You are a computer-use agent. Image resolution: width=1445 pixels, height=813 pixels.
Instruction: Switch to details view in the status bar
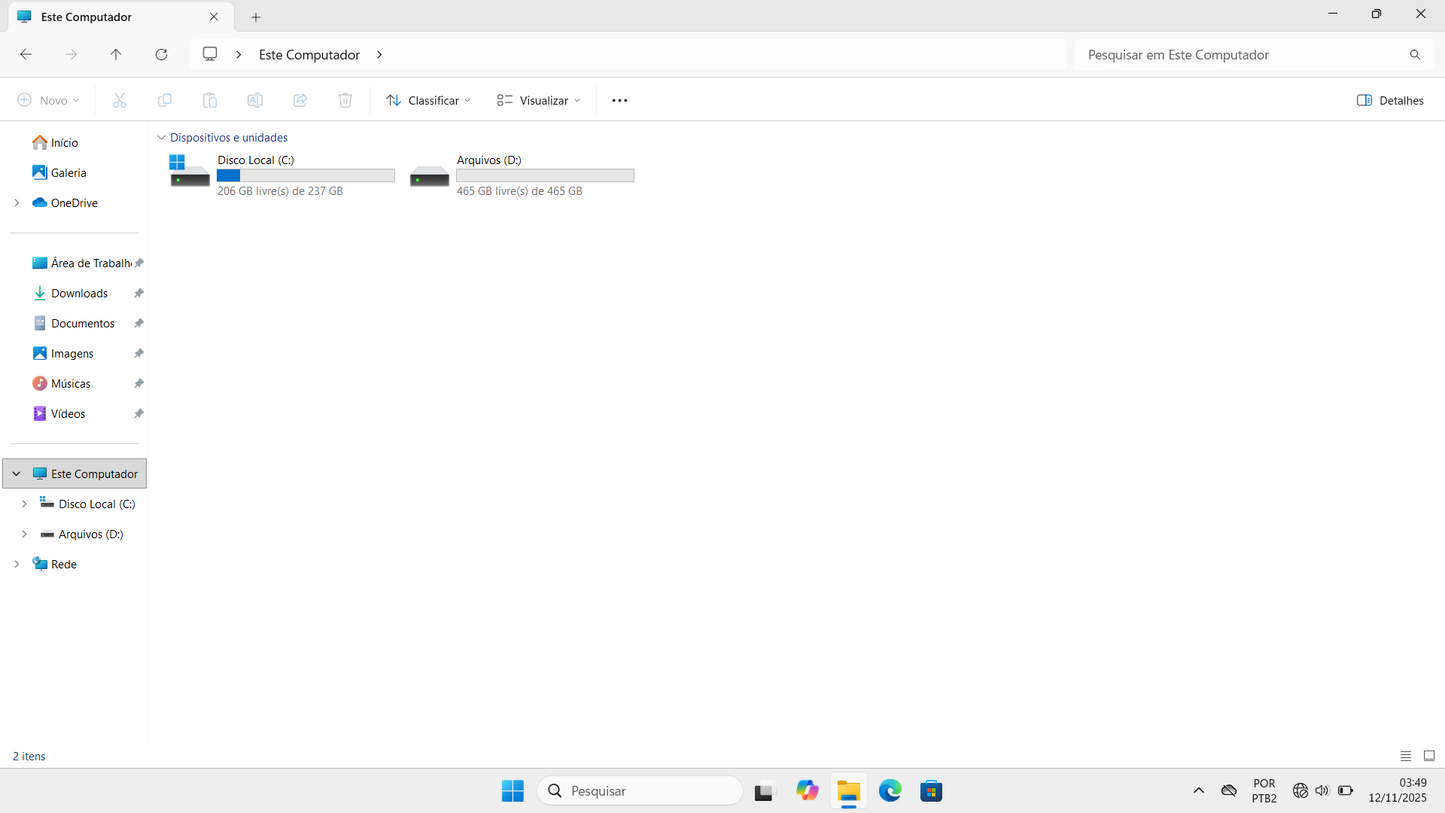click(1406, 756)
